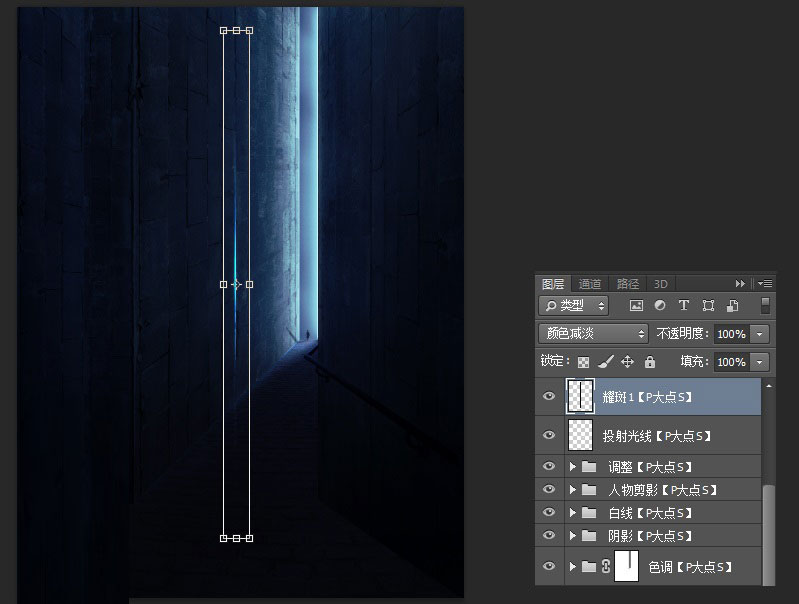The image size is (799, 604).
Task: Click the 不透明度 100% value field
Action: coord(732,334)
